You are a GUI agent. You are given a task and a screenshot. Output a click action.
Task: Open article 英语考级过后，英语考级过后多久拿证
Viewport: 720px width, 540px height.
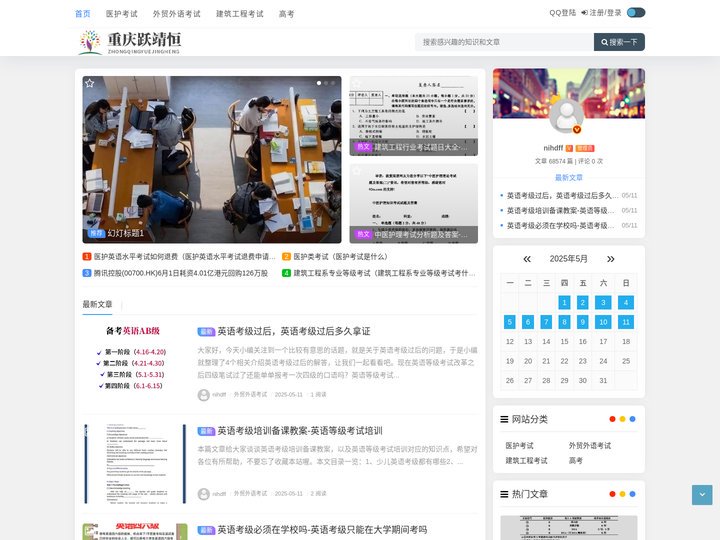(x=293, y=332)
